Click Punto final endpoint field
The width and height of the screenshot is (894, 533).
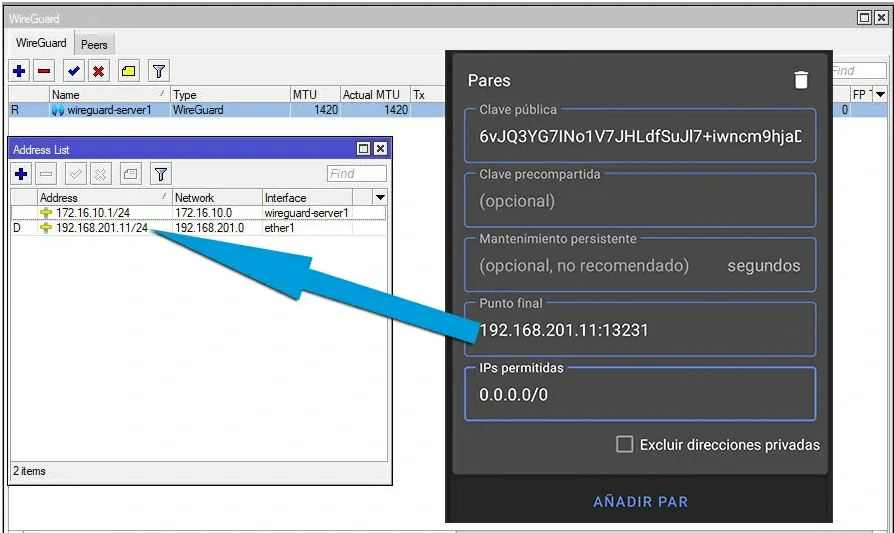(640, 330)
